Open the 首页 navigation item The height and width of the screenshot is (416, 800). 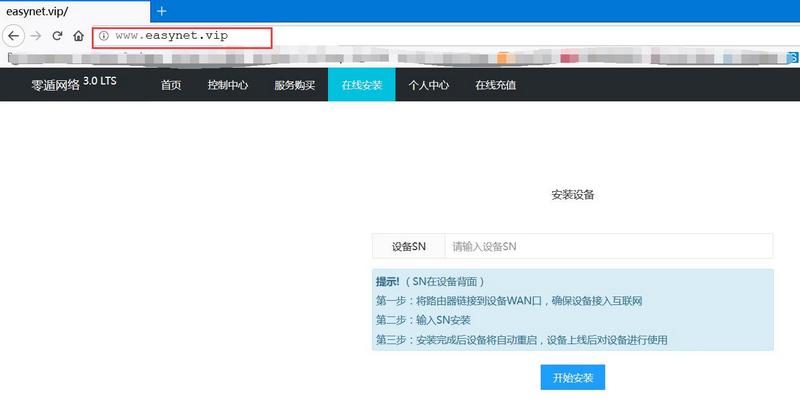click(171, 85)
